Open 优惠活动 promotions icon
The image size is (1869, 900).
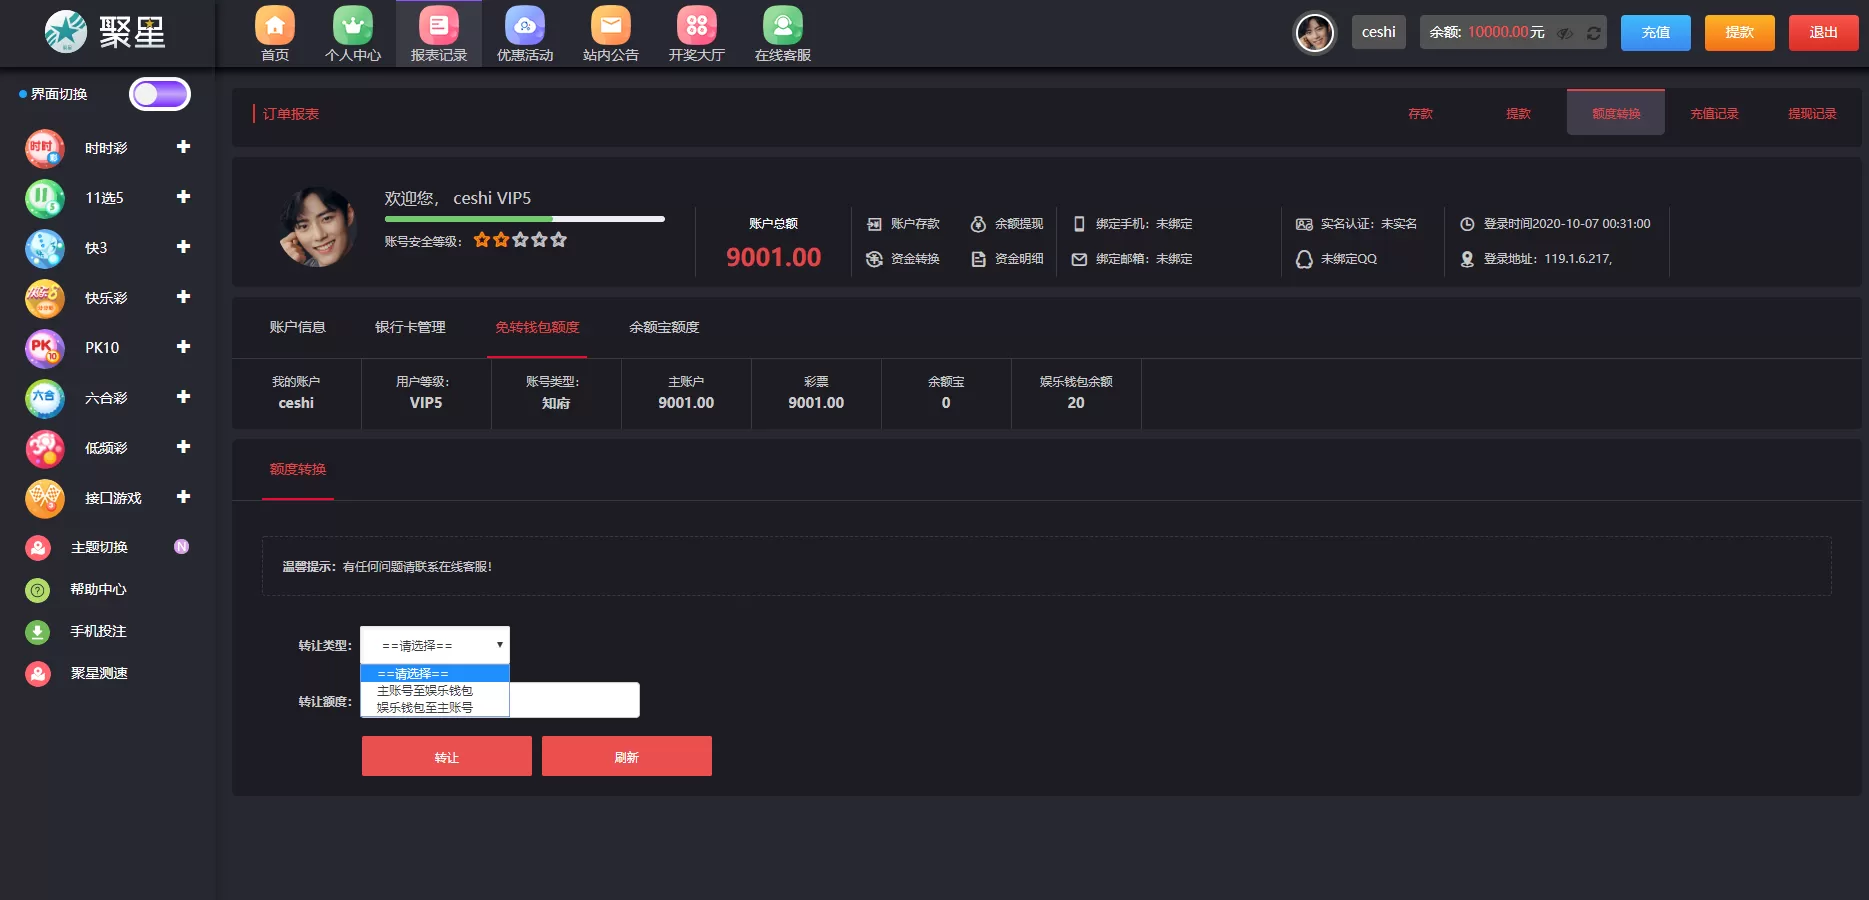click(524, 26)
